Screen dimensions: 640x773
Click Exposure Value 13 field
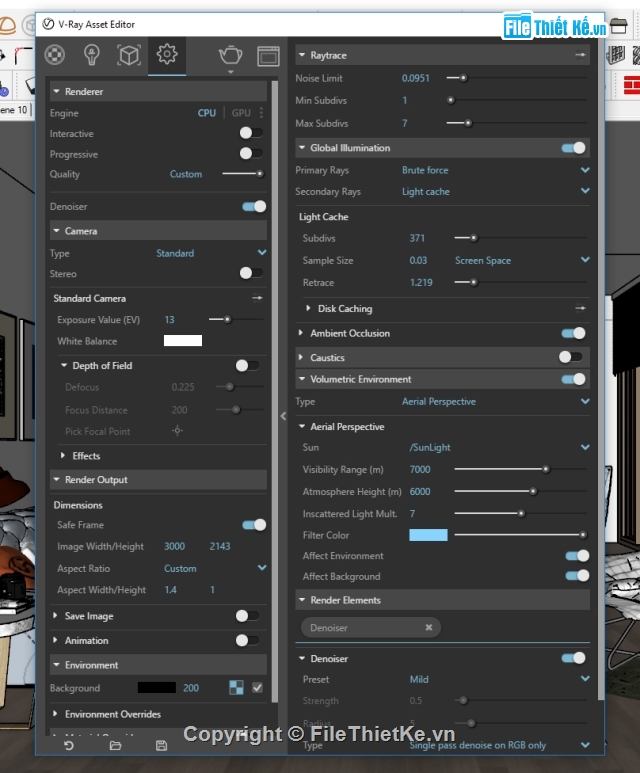pos(170,319)
